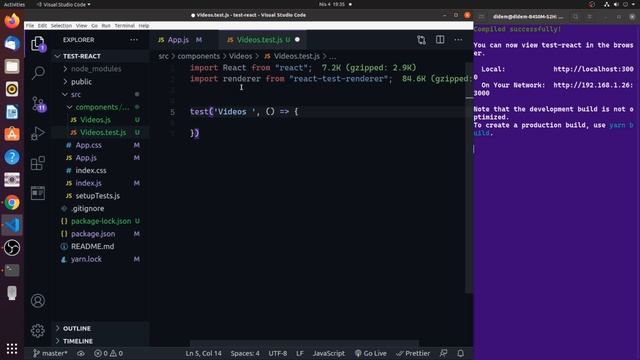Screen dimensions: 640x360
Task: Change language mode via JavaScript indicator
Action: [329, 353]
